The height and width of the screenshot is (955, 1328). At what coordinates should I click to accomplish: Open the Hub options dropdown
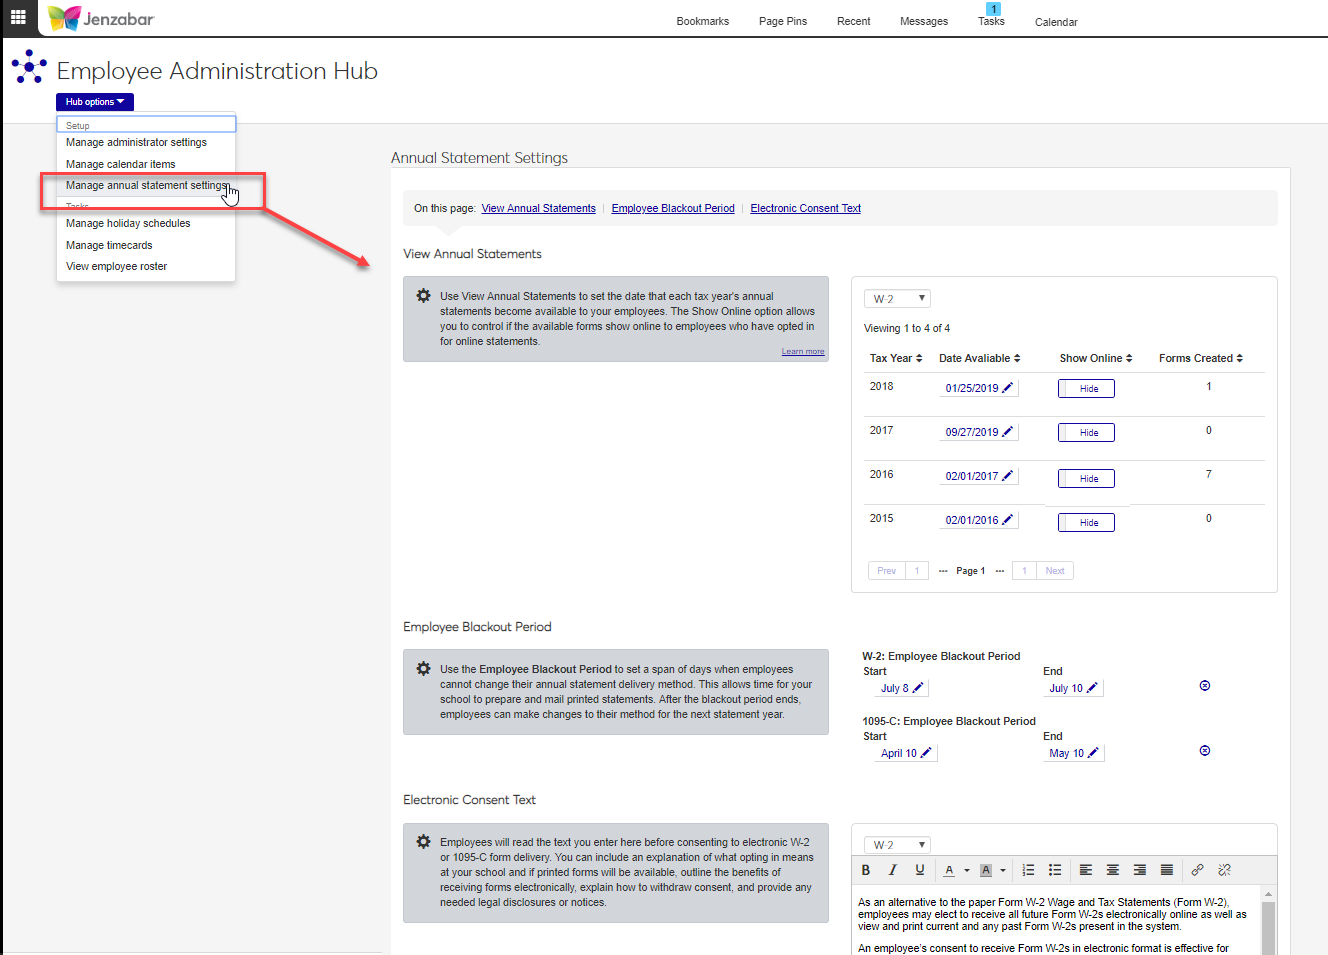tap(95, 102)
